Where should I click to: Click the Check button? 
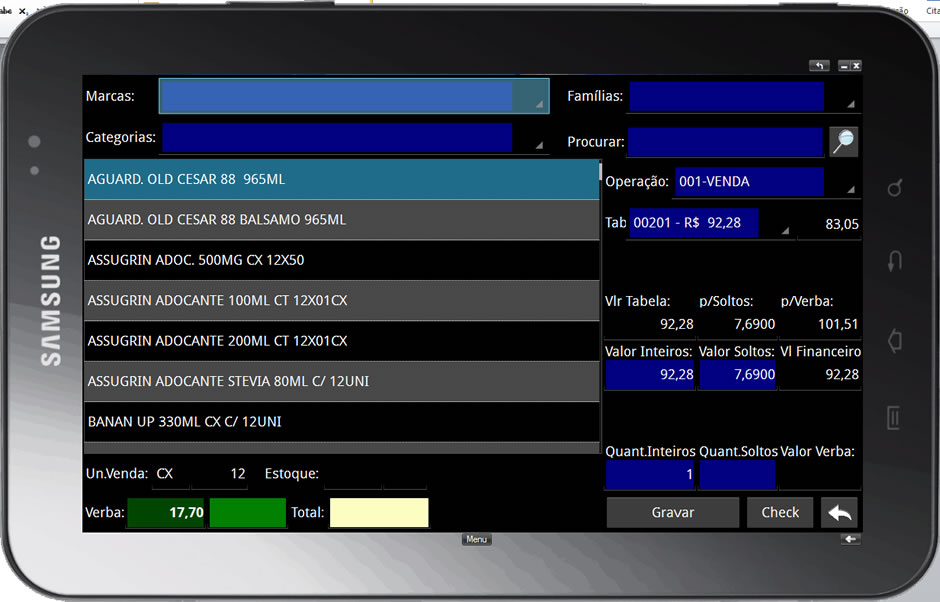click(780, 513)
